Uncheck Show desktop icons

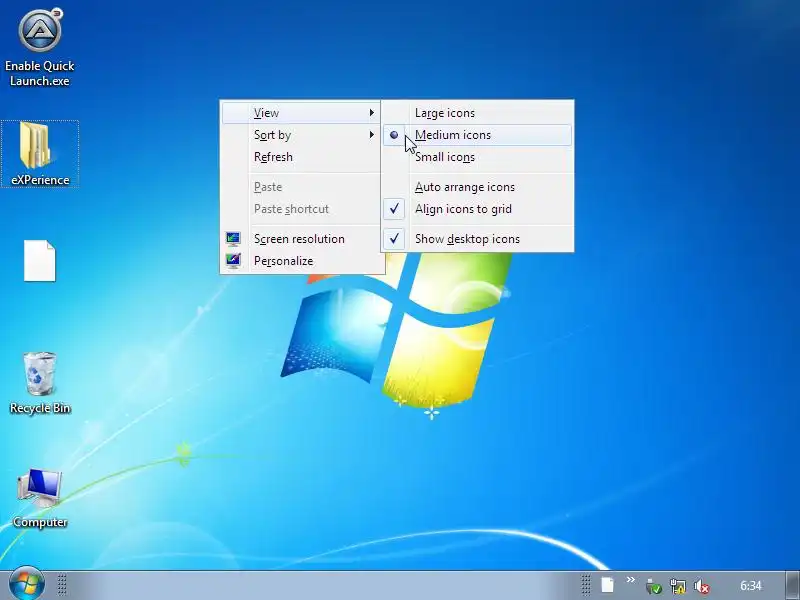click(x=478, y=239)
